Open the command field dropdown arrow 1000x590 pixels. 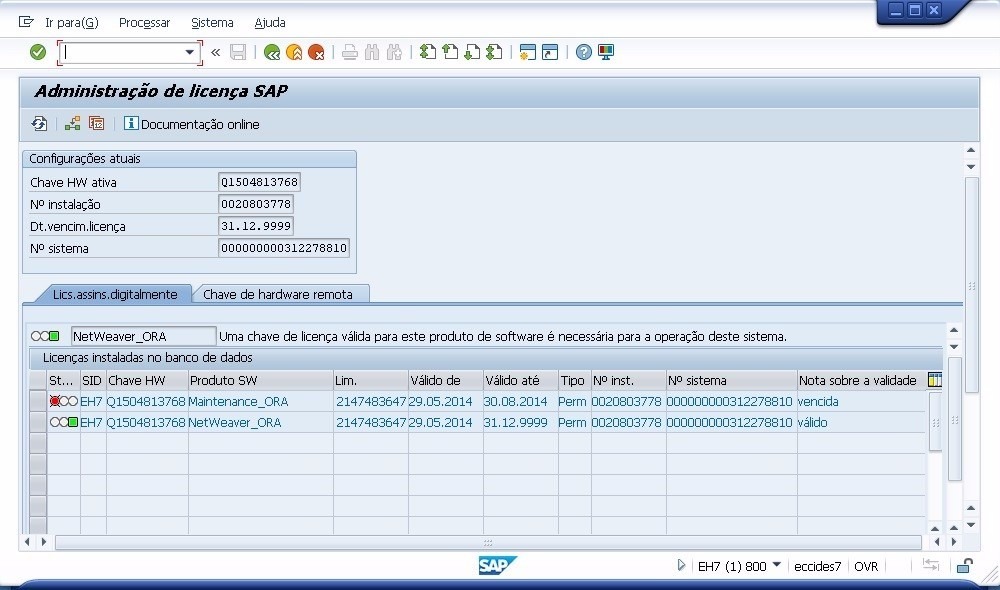(x=189, y=52)
